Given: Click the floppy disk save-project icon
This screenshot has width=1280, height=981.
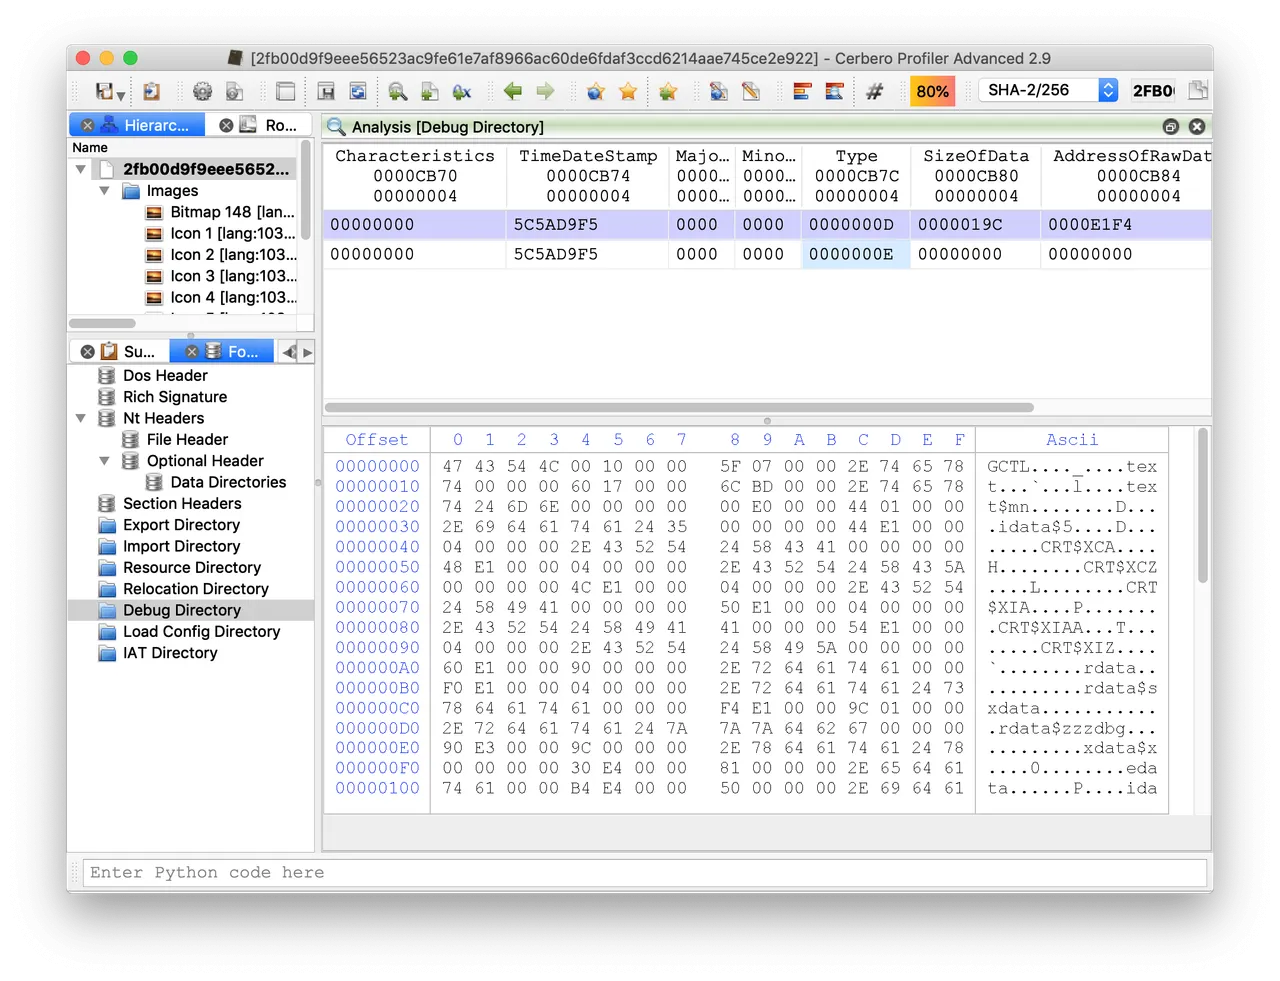Looking at the screenshot, I should [326, 91].
